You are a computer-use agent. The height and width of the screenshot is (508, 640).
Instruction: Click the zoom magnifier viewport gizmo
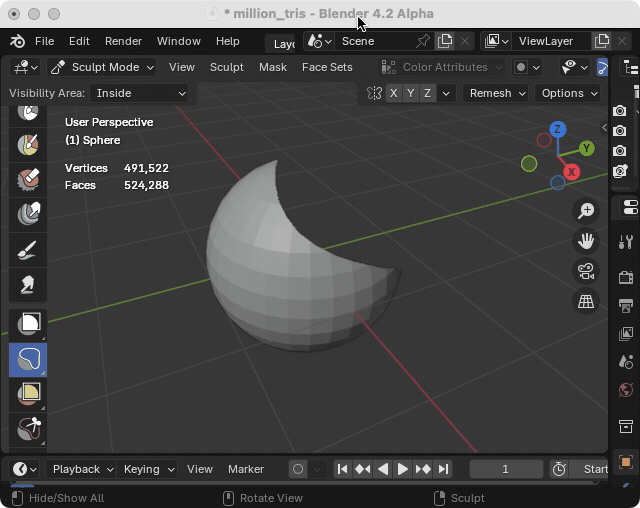[586, 211]
